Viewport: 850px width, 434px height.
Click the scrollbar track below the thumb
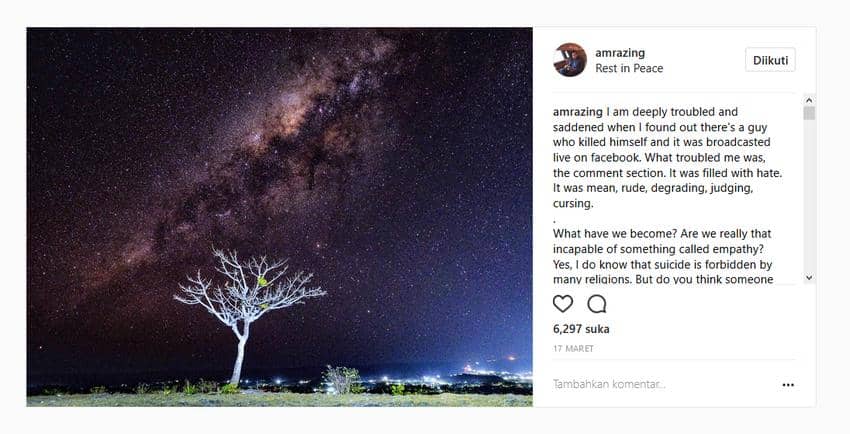[x=809, y=200]
